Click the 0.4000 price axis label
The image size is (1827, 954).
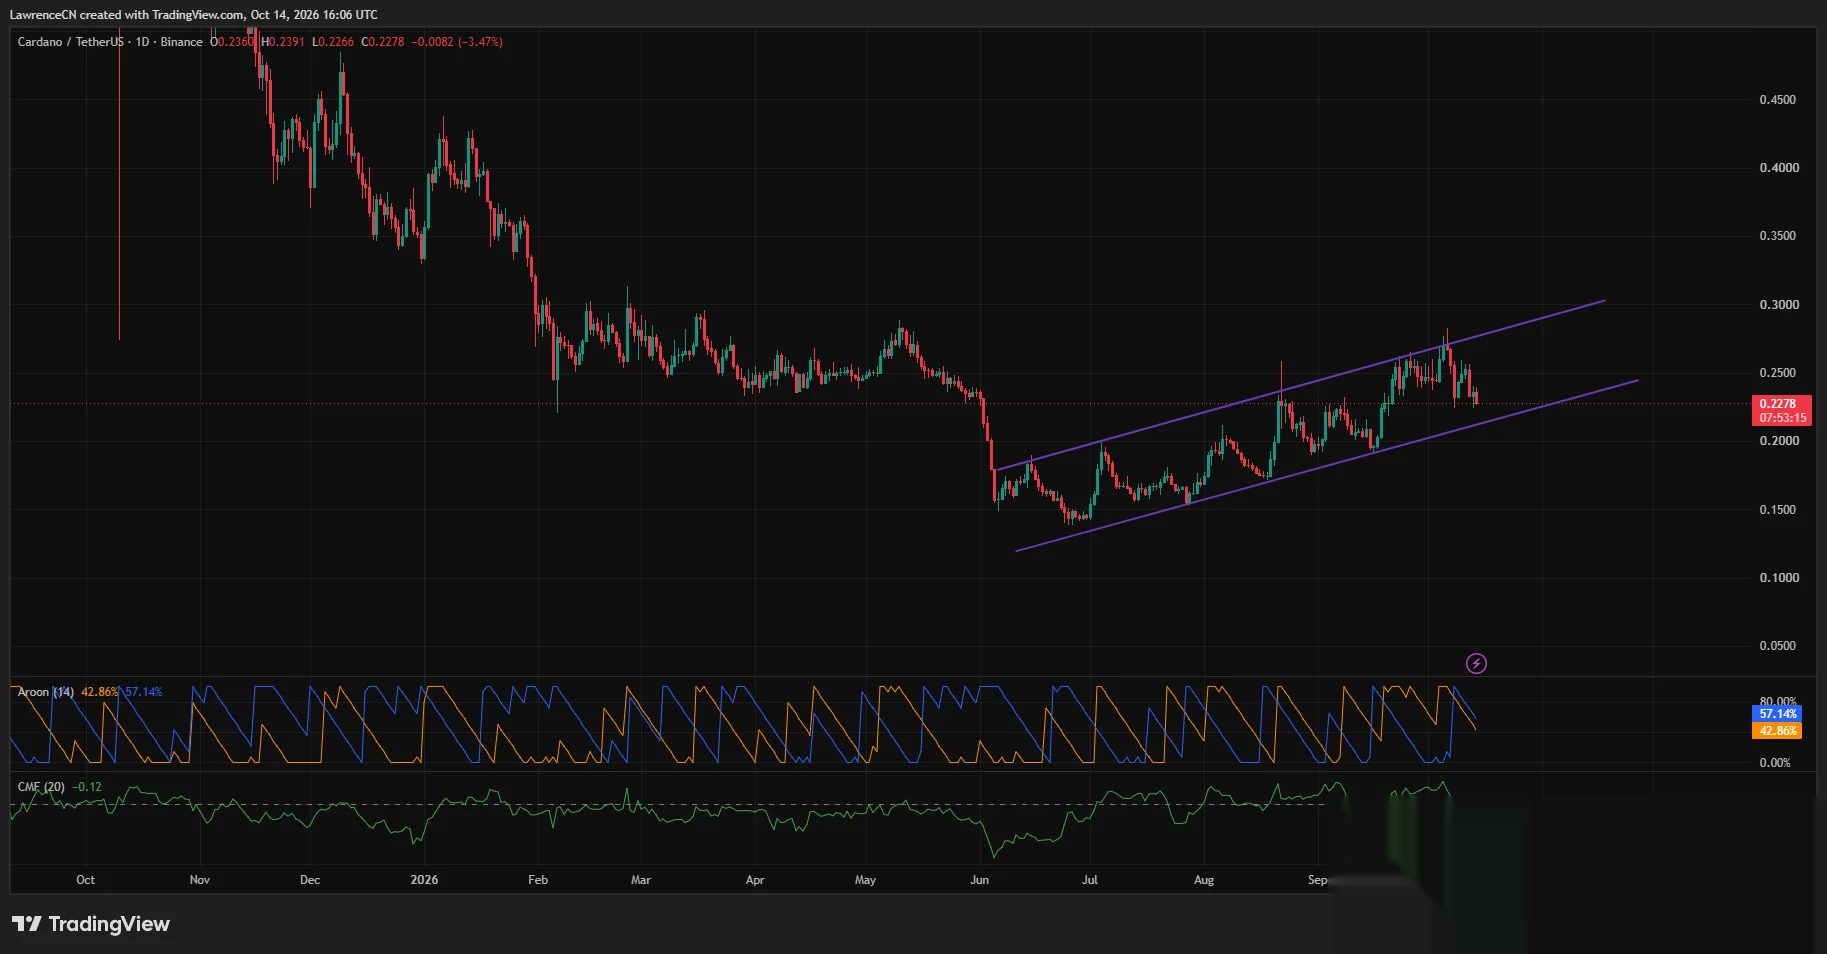(1778, 168)
